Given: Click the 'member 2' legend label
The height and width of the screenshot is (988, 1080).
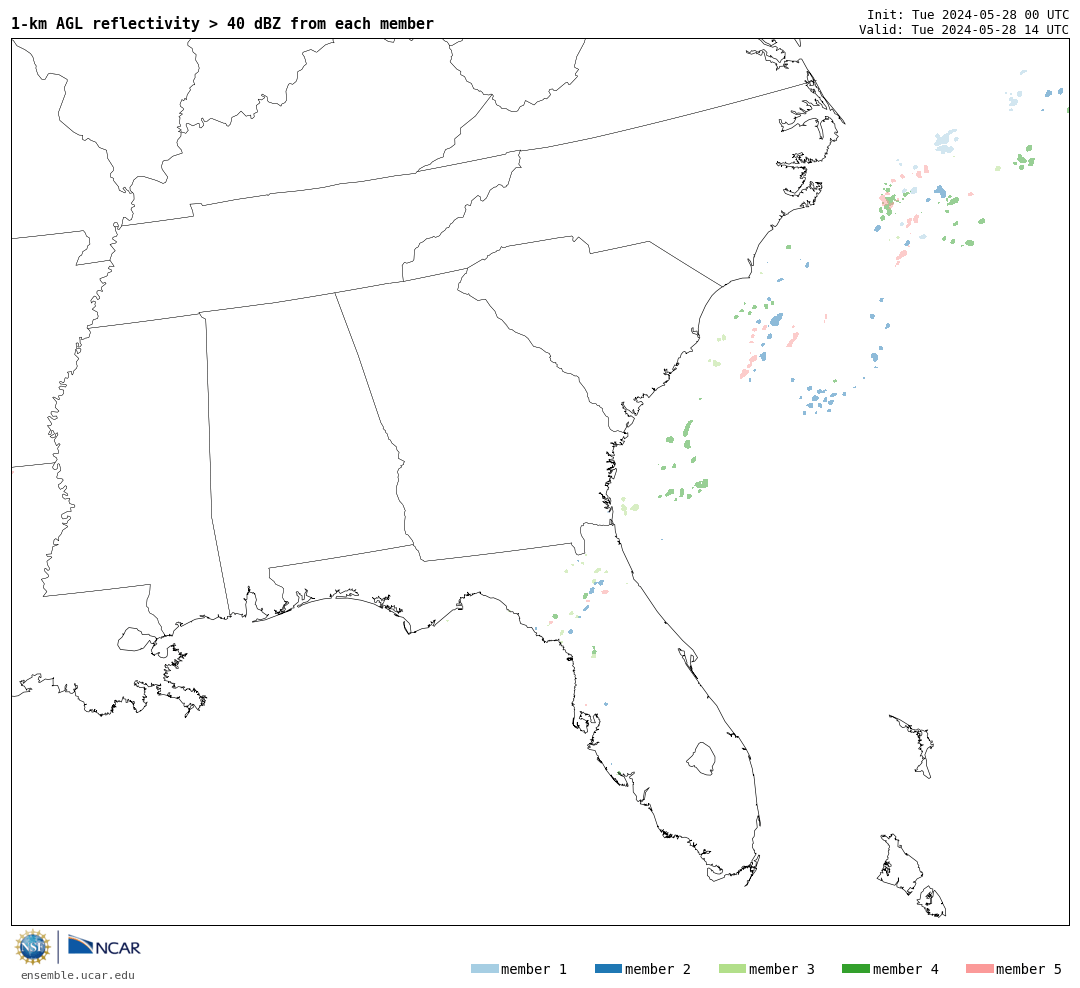Looking at the screenshot, I should [658, 969].
